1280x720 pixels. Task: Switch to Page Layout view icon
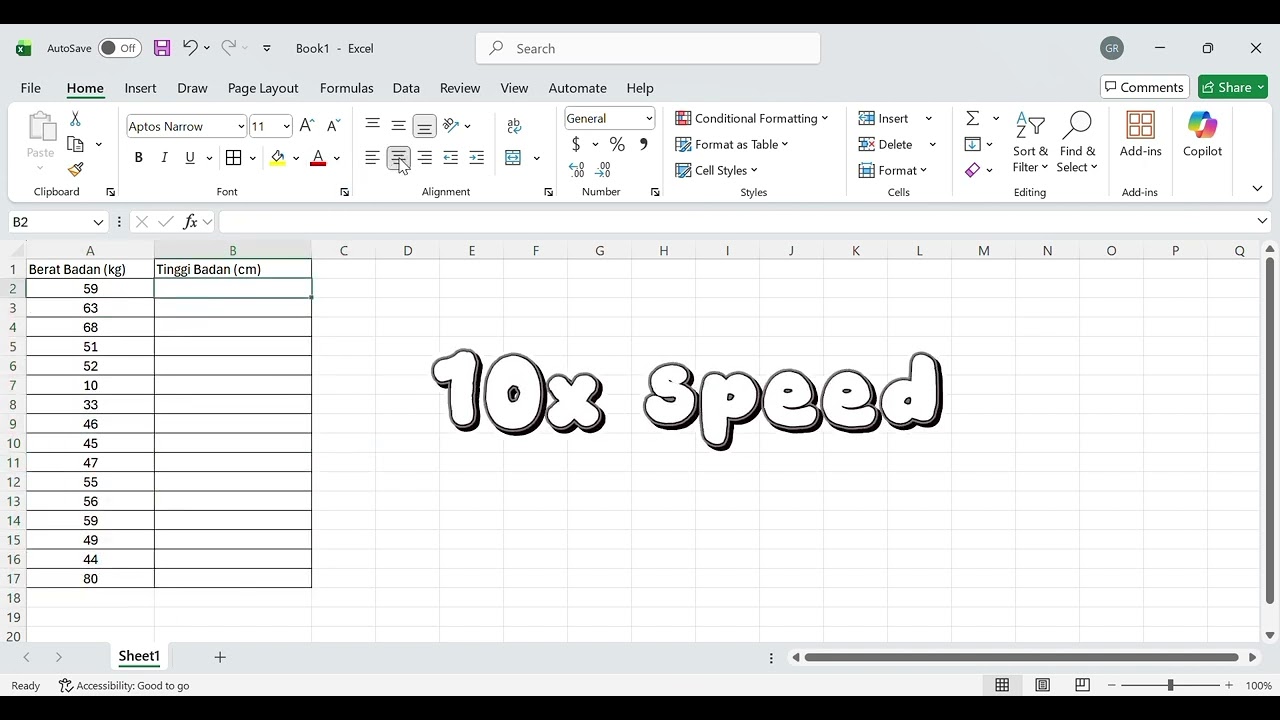pyautogui.click(x=1042, y=685)
